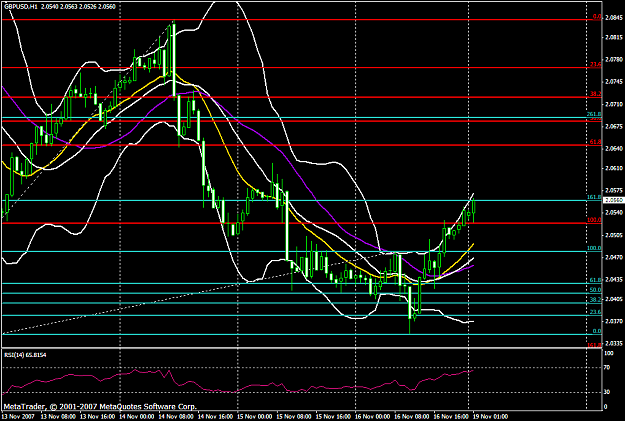Viewport: 625px width, 421px height.
Task: Click the 15 Nov 08:00 time label
Action: 293,417
